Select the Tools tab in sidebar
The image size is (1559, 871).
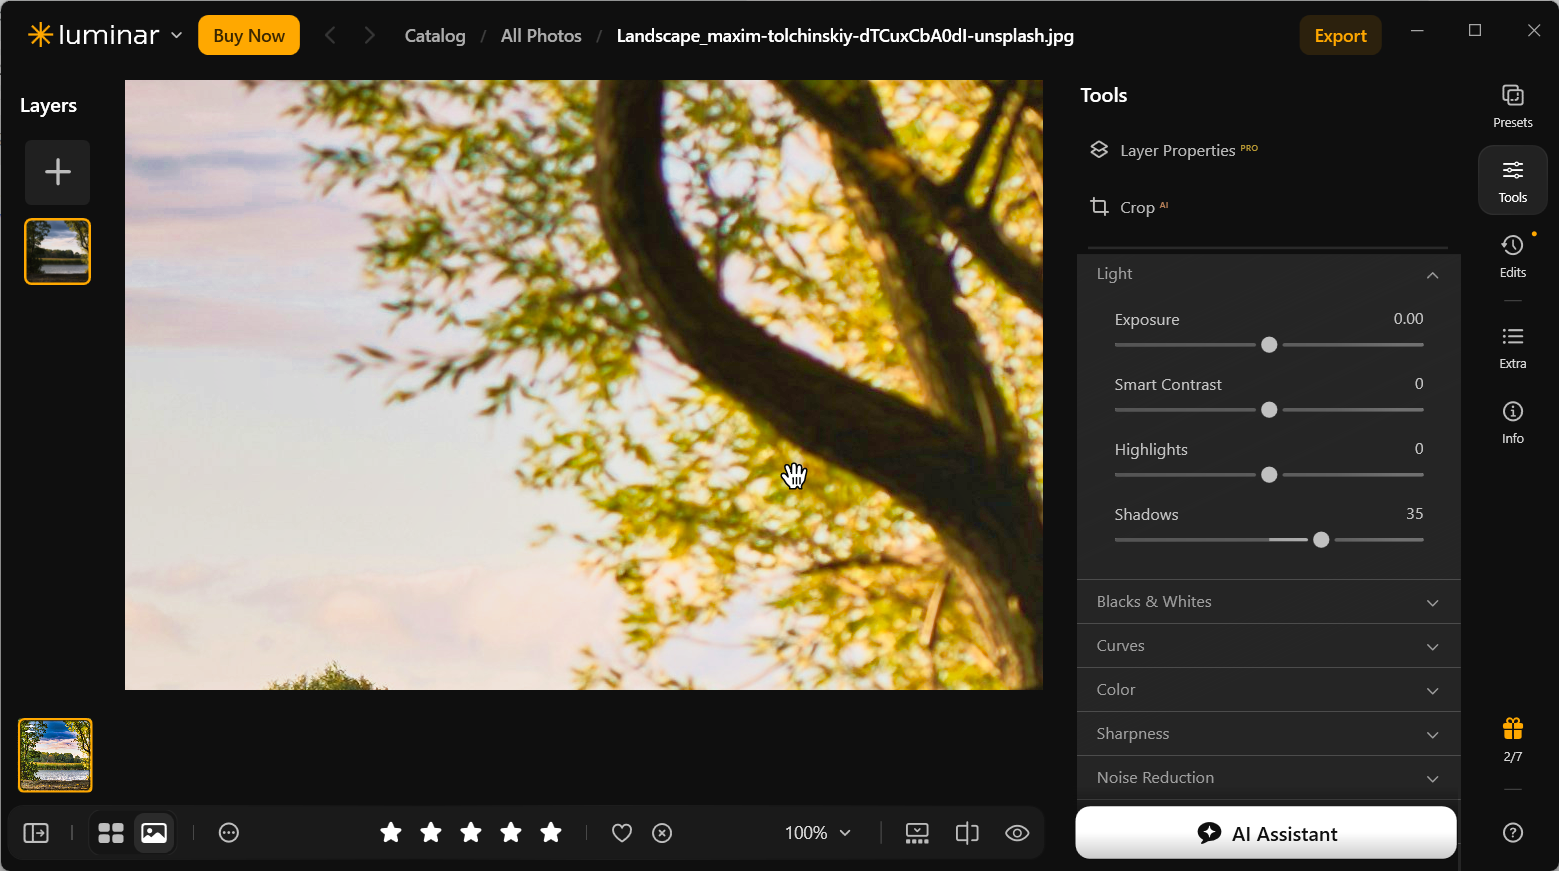tap(1512, 181)
